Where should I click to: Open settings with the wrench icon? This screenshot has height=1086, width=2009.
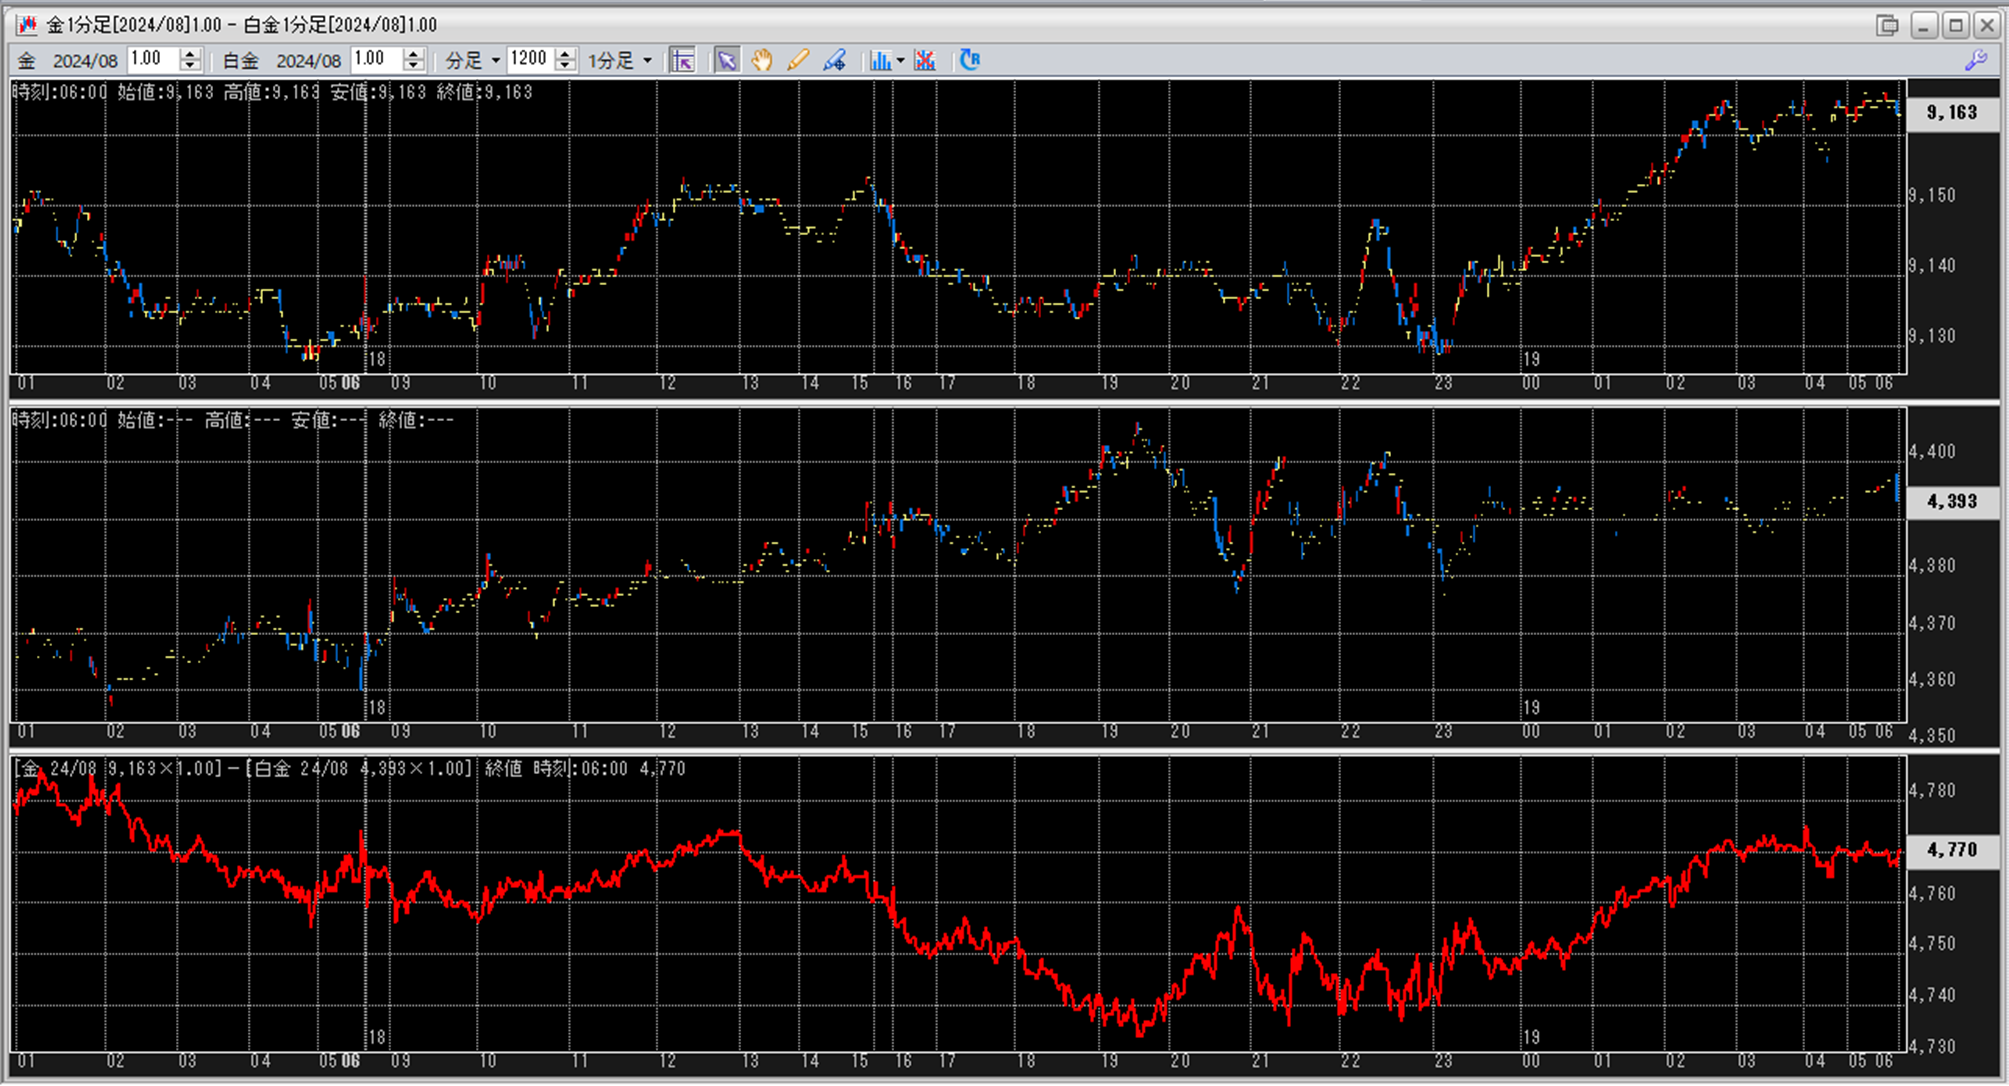[x=1976, y=61]
